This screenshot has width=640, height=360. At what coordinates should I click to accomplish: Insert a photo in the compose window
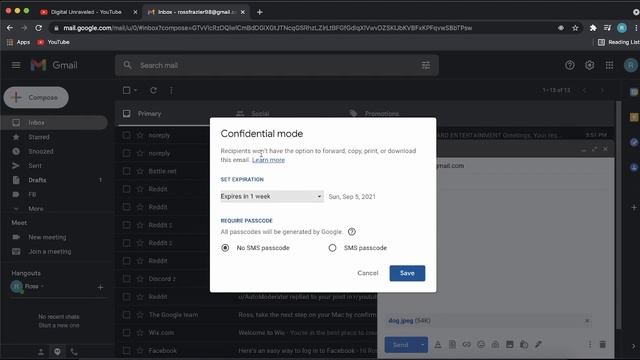(x=509, y=345)
